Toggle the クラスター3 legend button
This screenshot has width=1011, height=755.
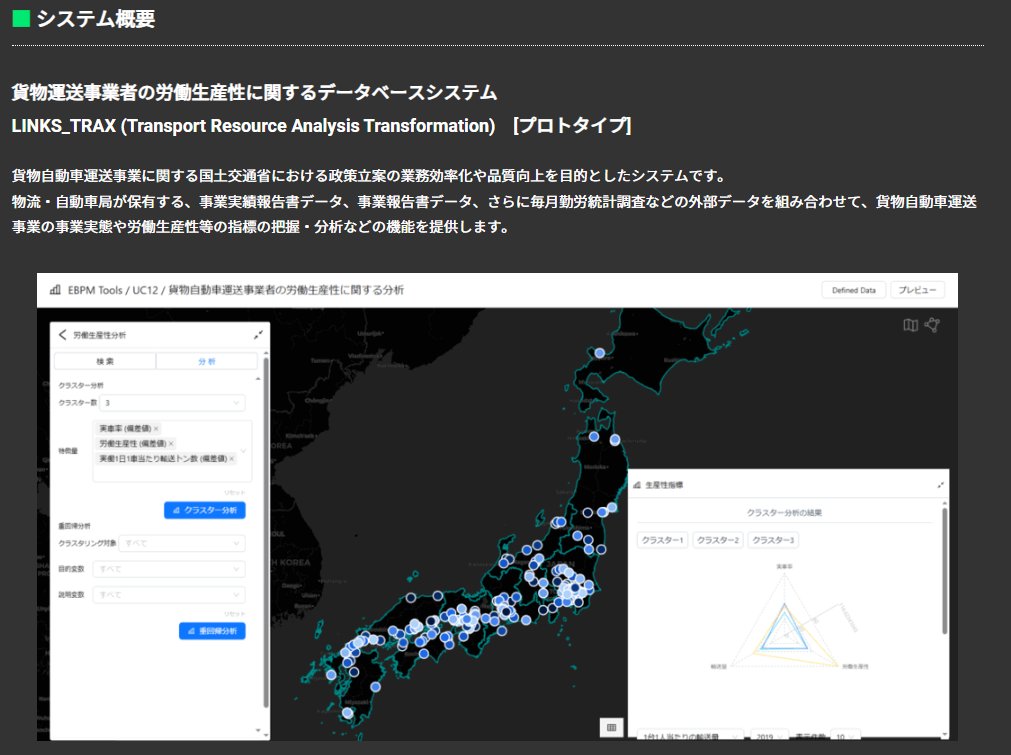click(x=773, y=540)
